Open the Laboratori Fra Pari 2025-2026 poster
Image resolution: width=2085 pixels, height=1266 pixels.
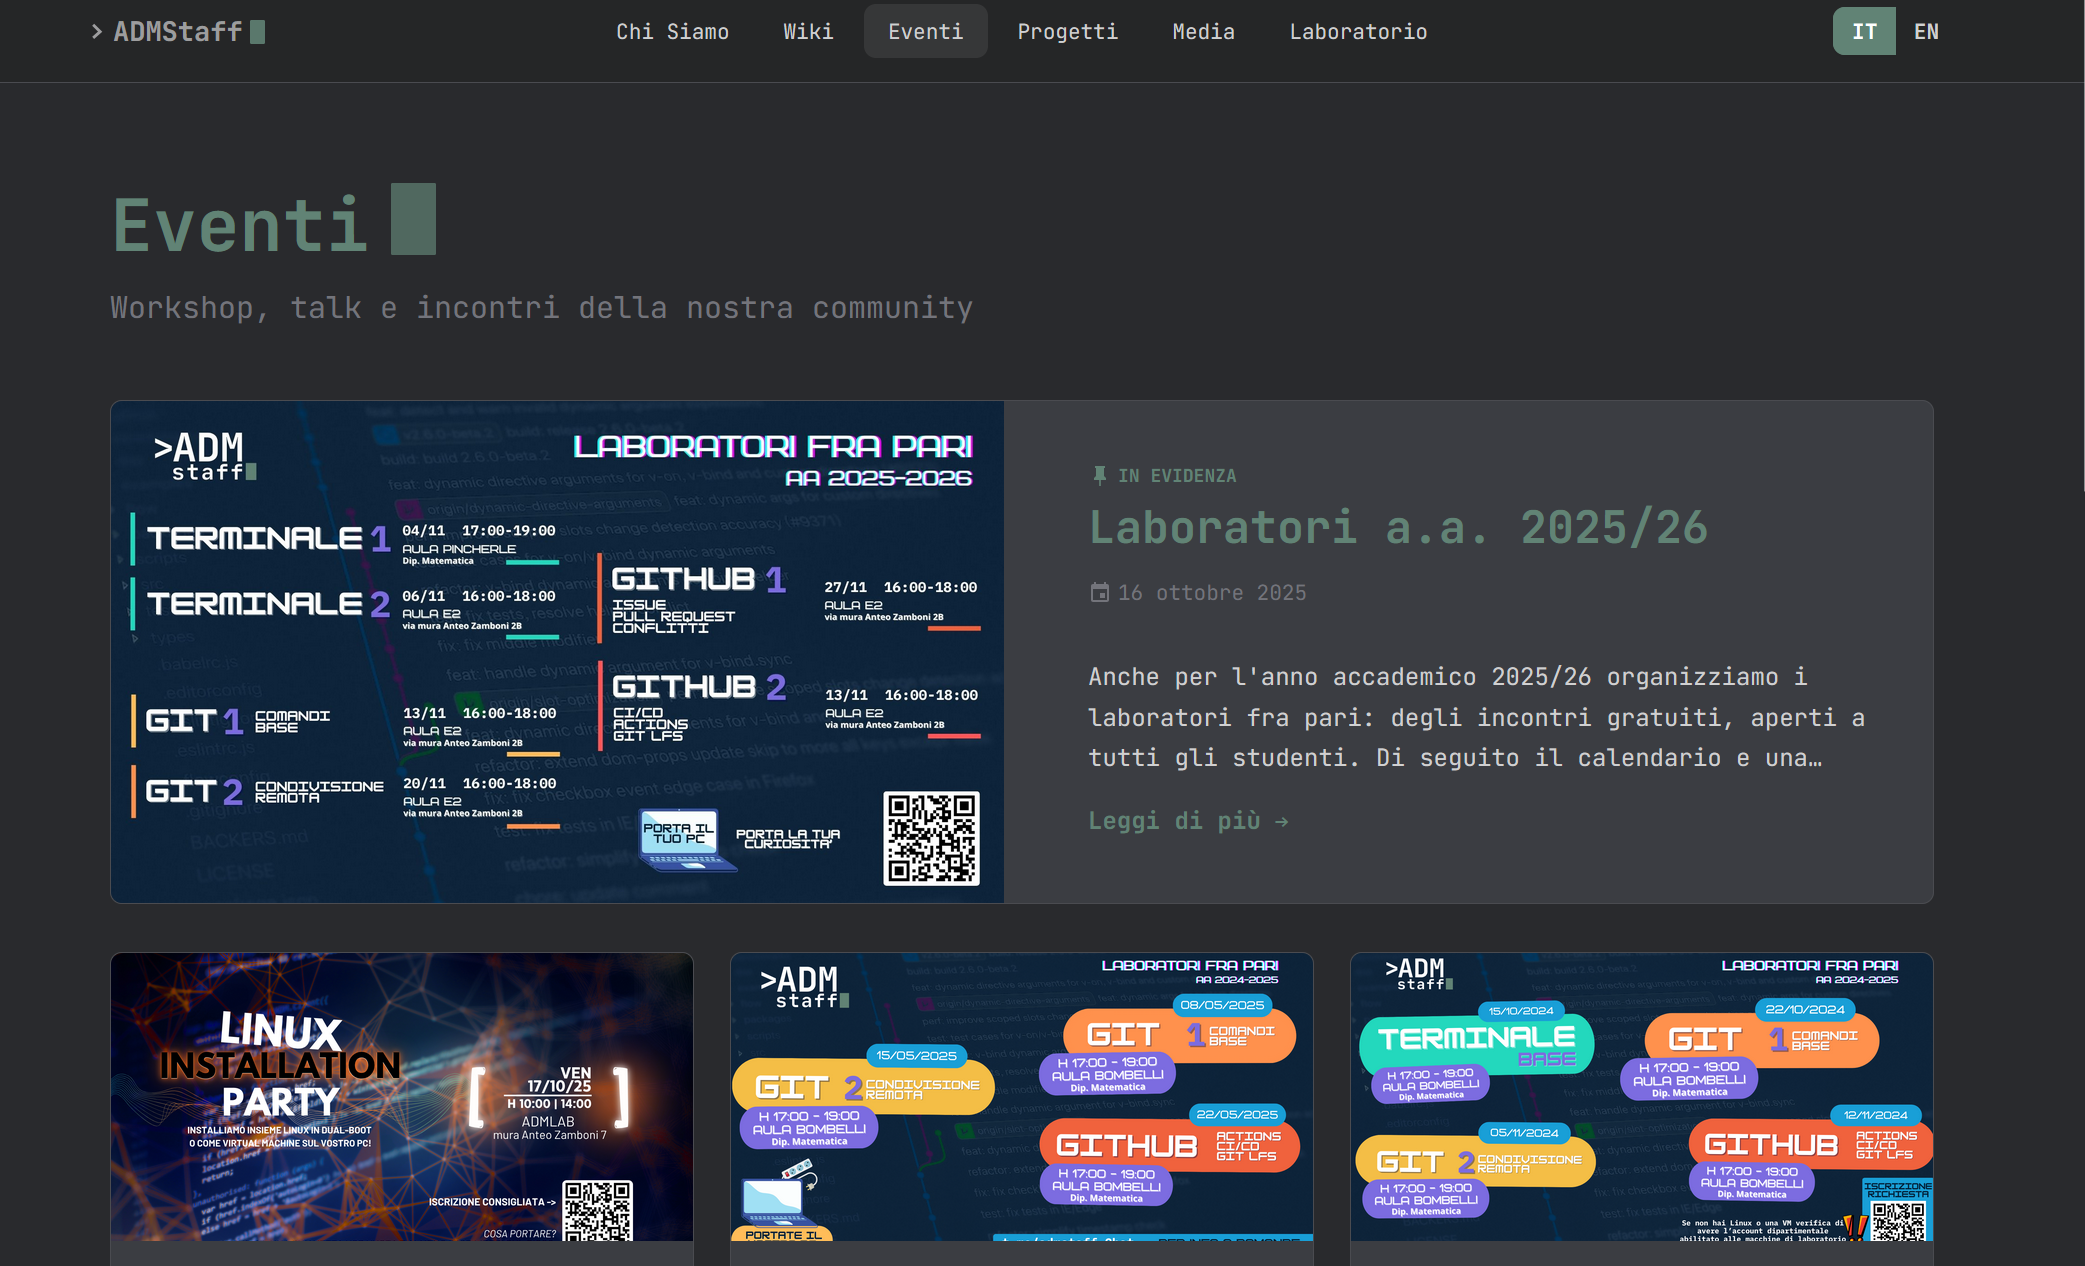point(557,652)
